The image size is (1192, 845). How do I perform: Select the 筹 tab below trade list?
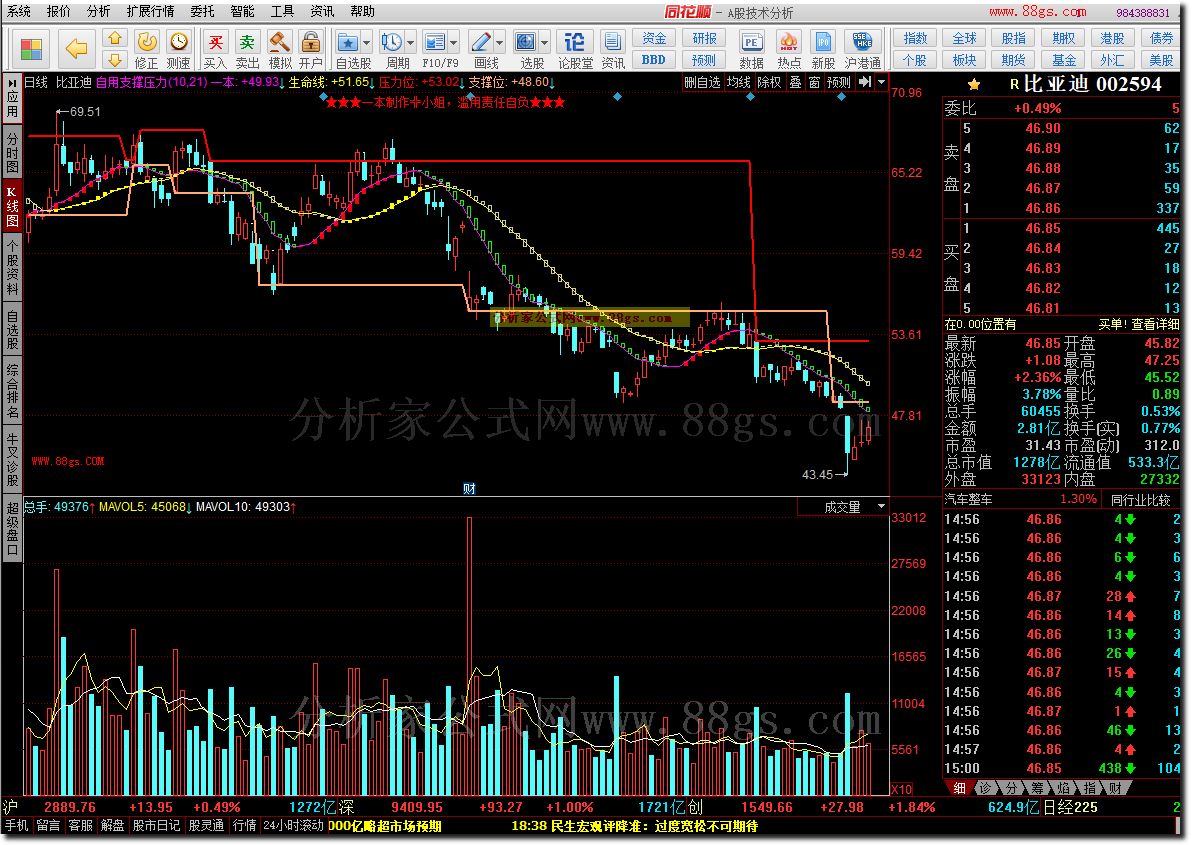point(1038,789)
